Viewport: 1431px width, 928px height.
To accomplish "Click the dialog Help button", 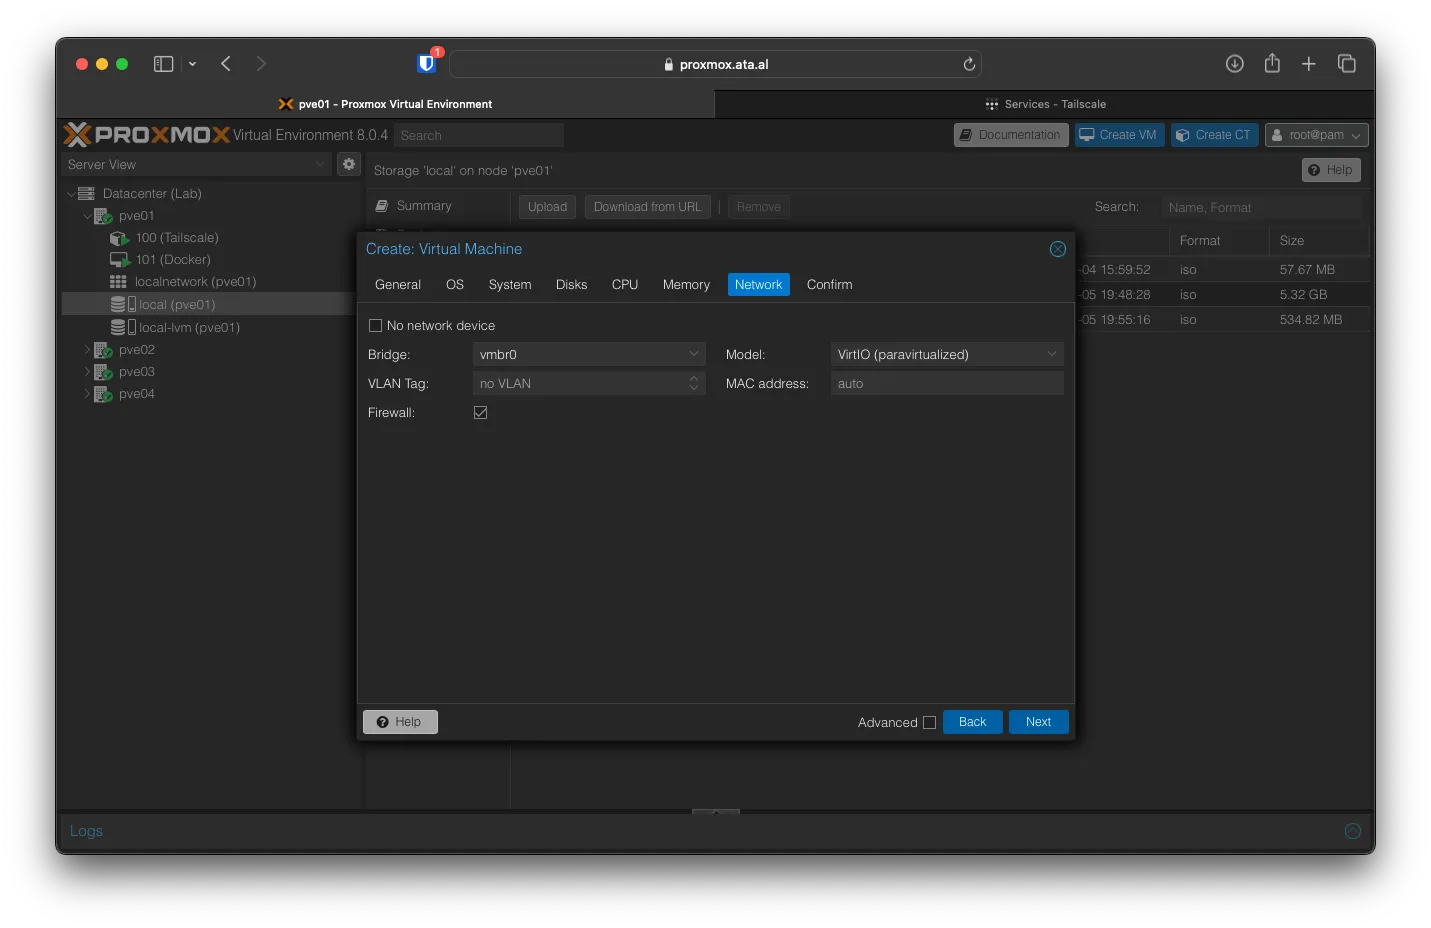I will [x=400, y=722].
